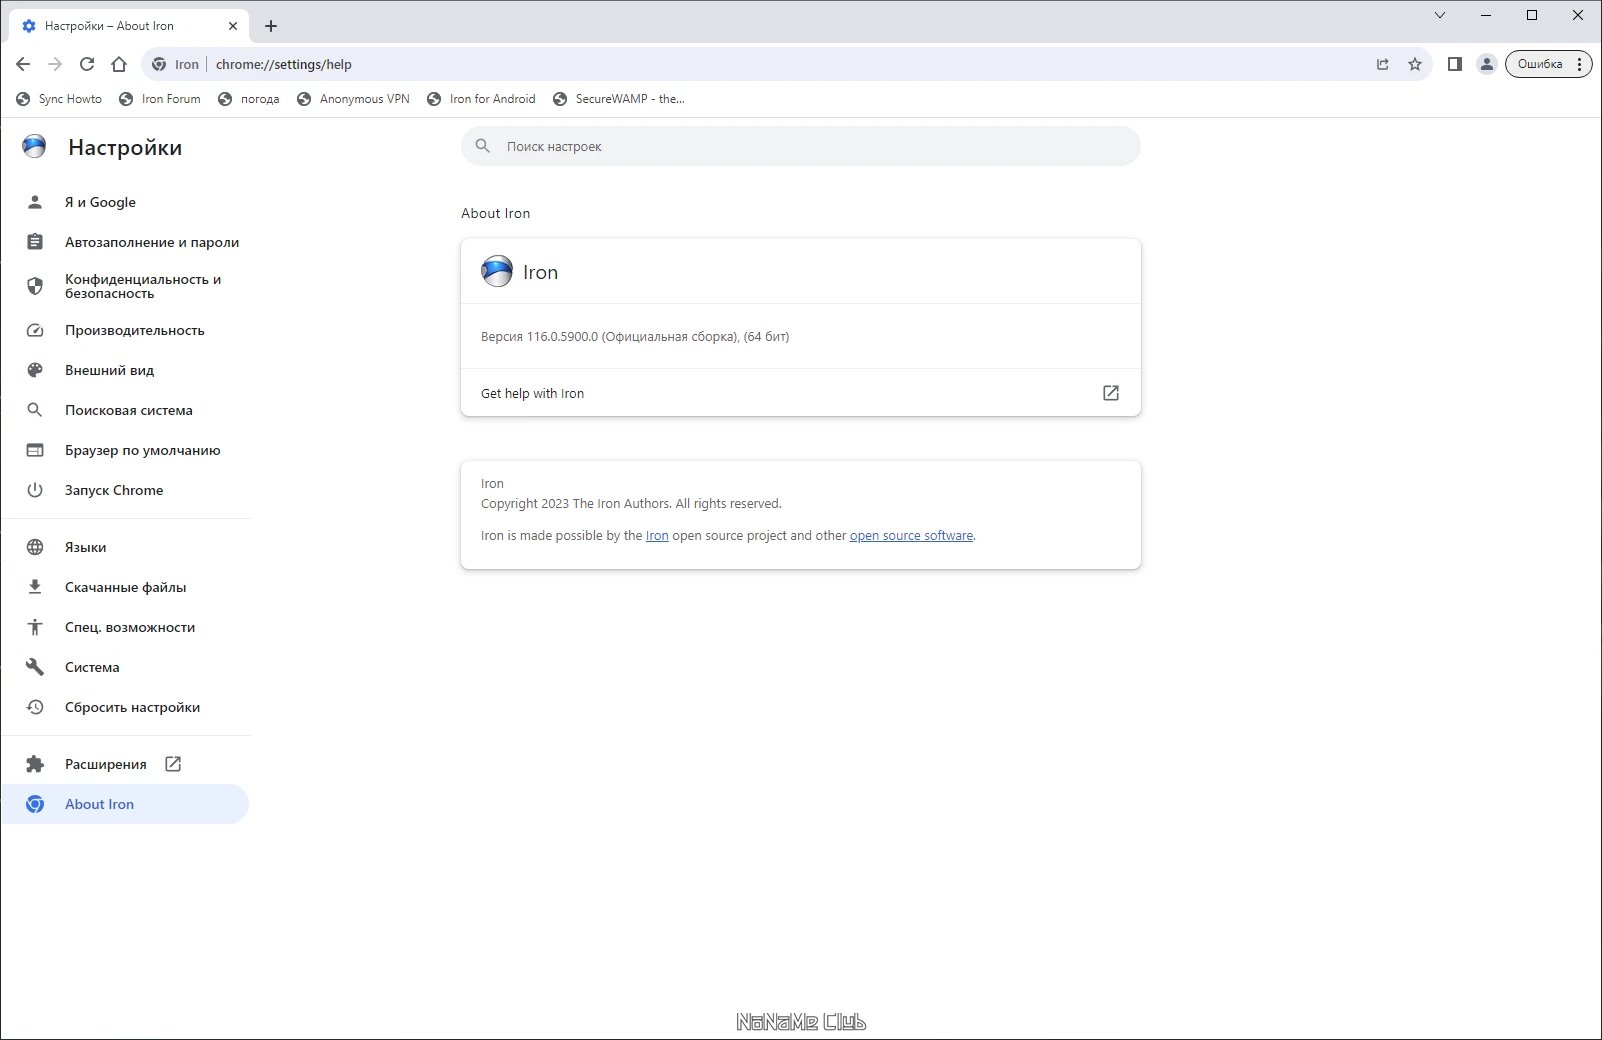The width and height of the screenshot is (1602, 1040).
Task: Click the share page icon in the address bar
Action: coord(1383,64)
